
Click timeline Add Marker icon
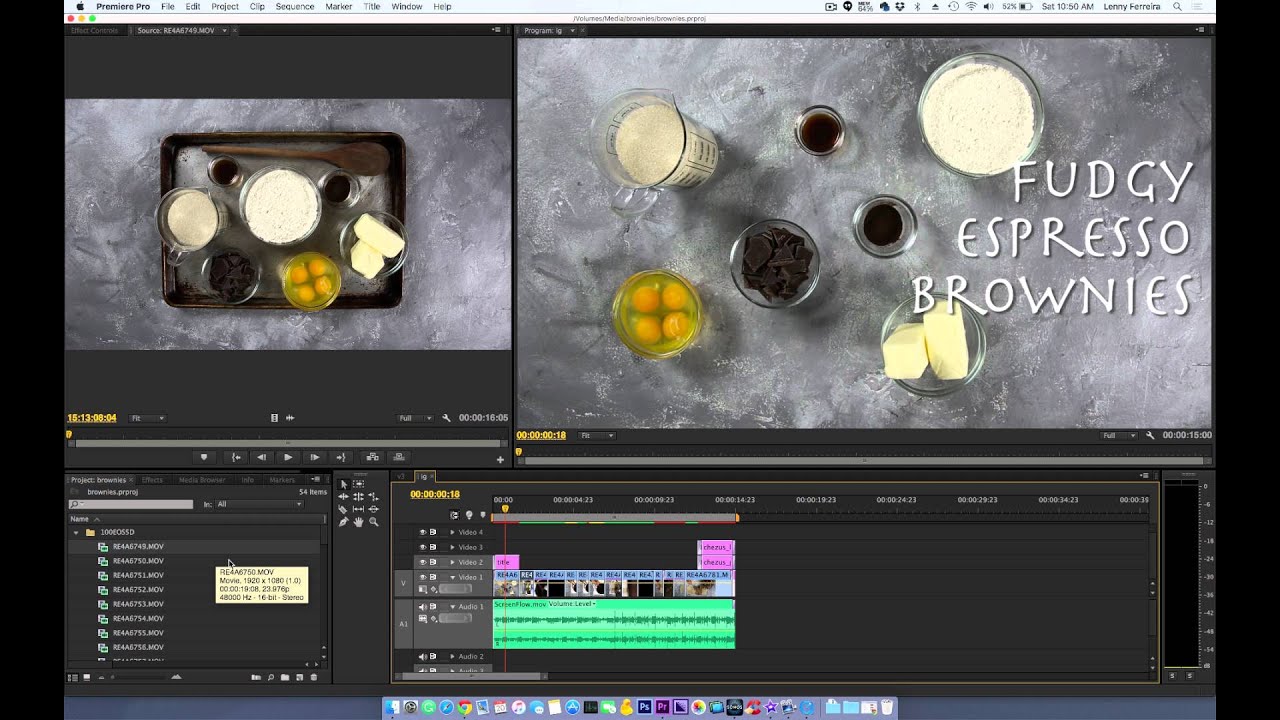482,515
